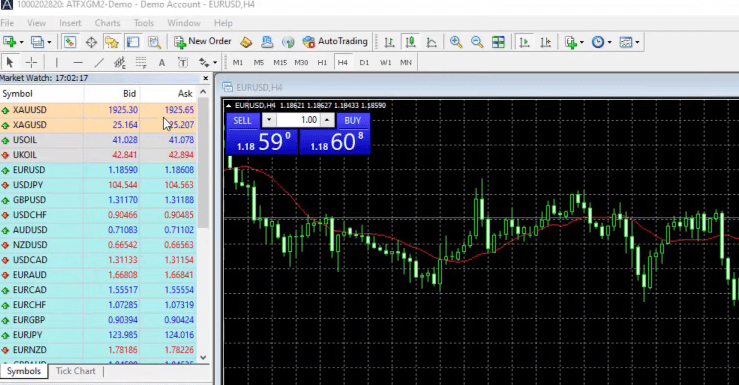Toggle the Terminal panel icon
Screen dimensions: 739x385
click(x=133, y=42)
